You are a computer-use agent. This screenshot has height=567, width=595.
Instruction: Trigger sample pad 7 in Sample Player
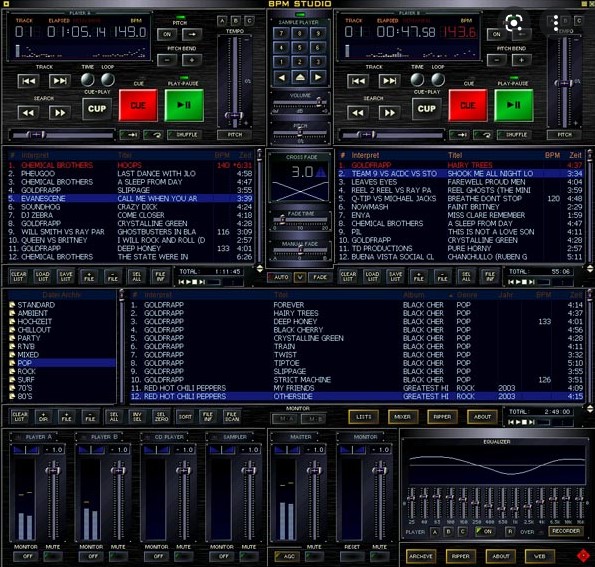tap(281, 33)
